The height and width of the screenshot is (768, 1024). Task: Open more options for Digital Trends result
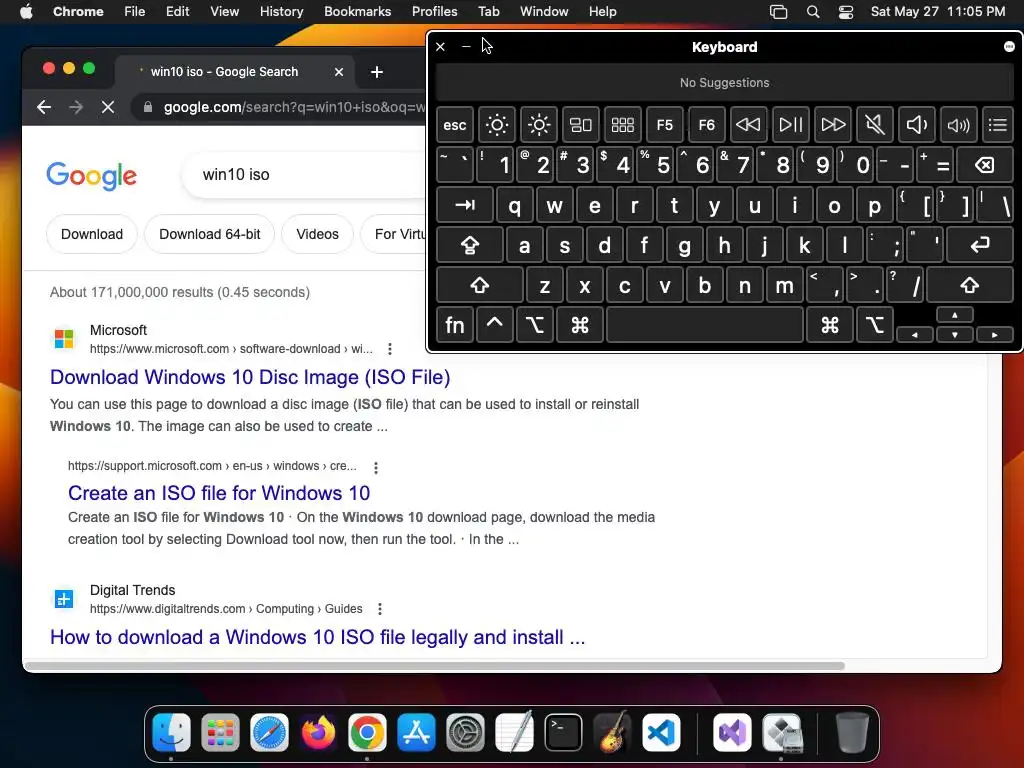(380, 609)
